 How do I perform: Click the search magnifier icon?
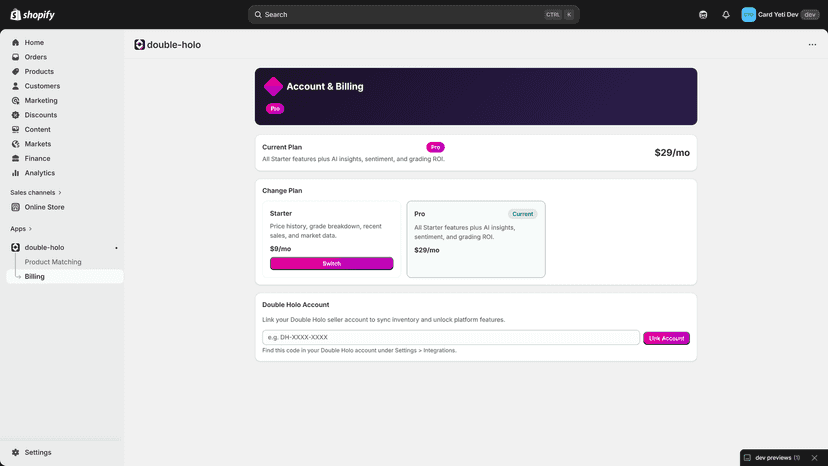[x=258, y=15]
